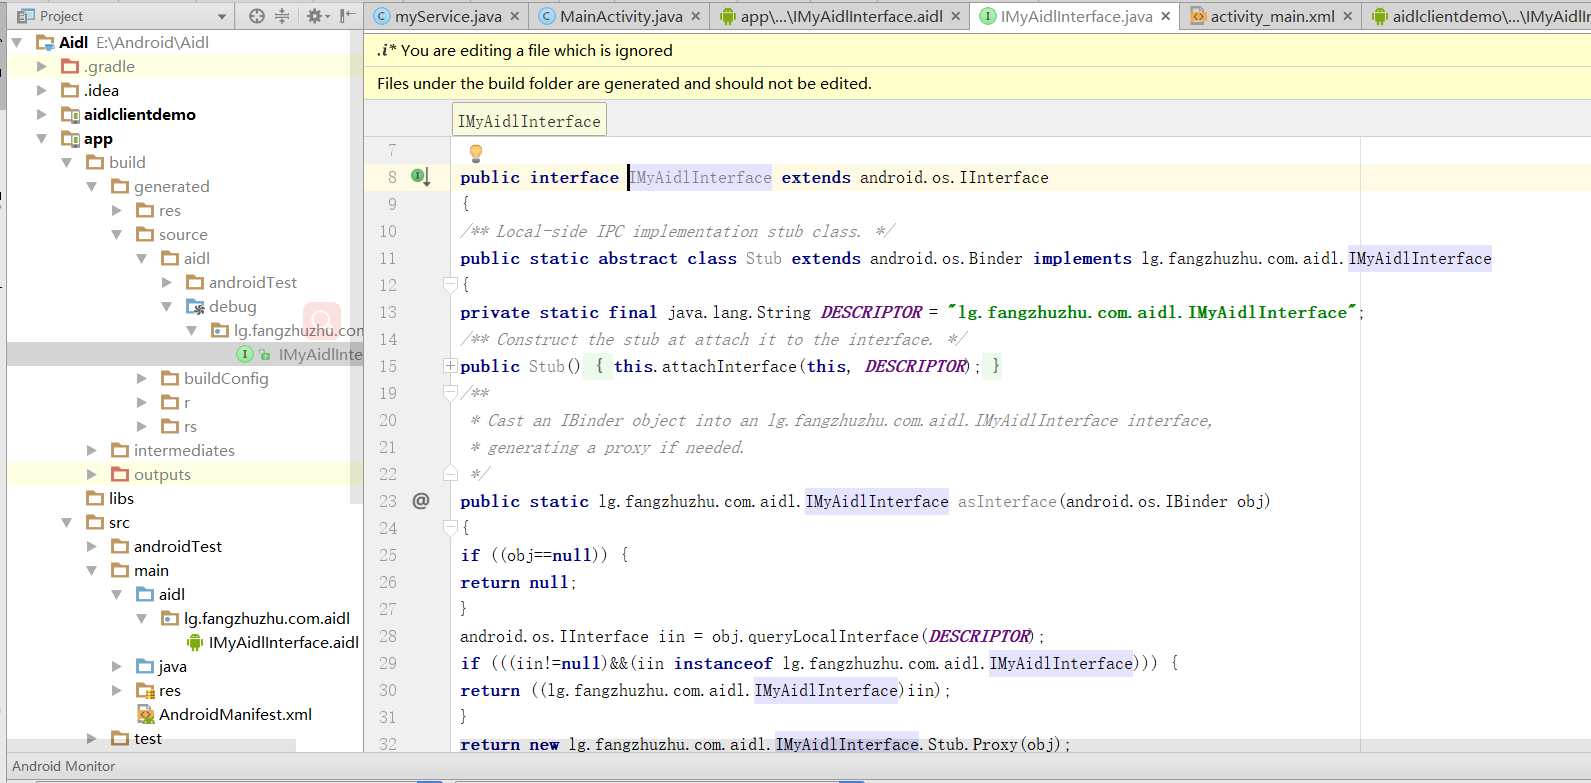Viewport: 1591px width, 783px height.
Task: Select AndroidManifest.xml in the project tree
Action: pyautogui.click(x=235, y=714)
